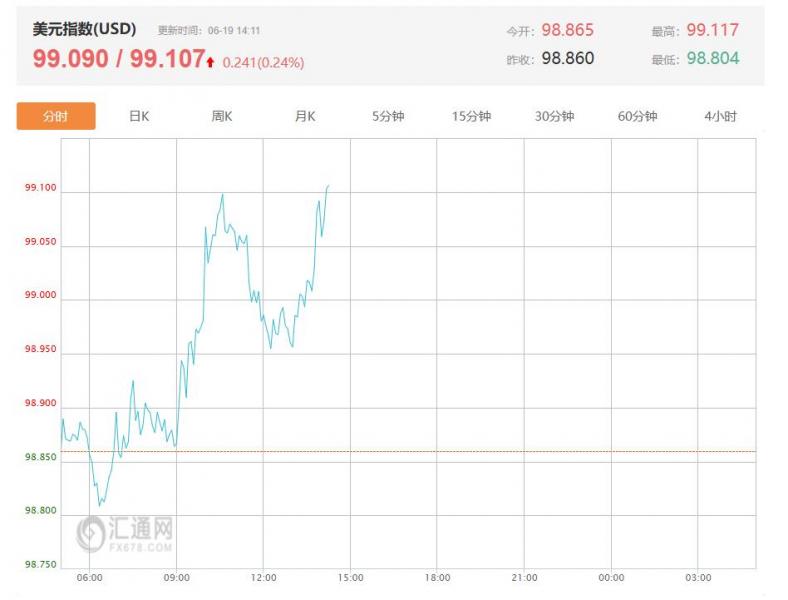Click the 0.241(0.24%) change value

point(263,62)
